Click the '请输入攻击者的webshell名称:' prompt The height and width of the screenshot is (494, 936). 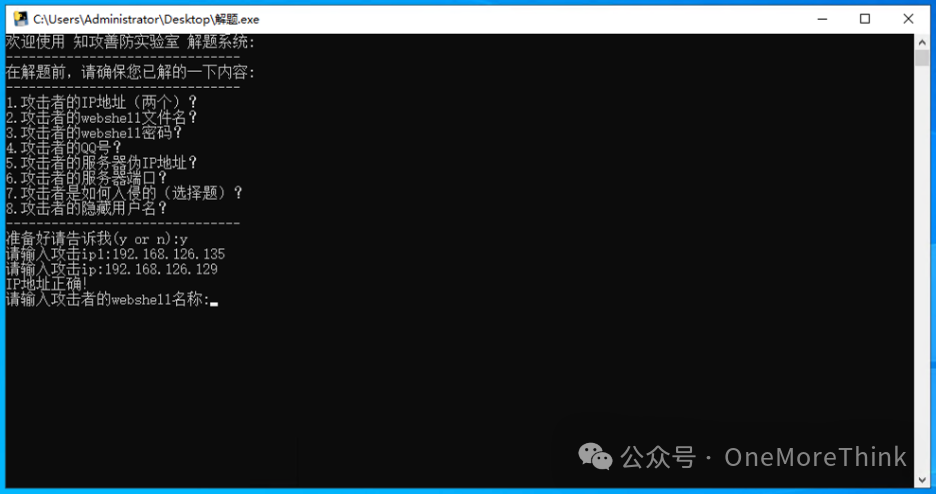click(x=108, y=300)
